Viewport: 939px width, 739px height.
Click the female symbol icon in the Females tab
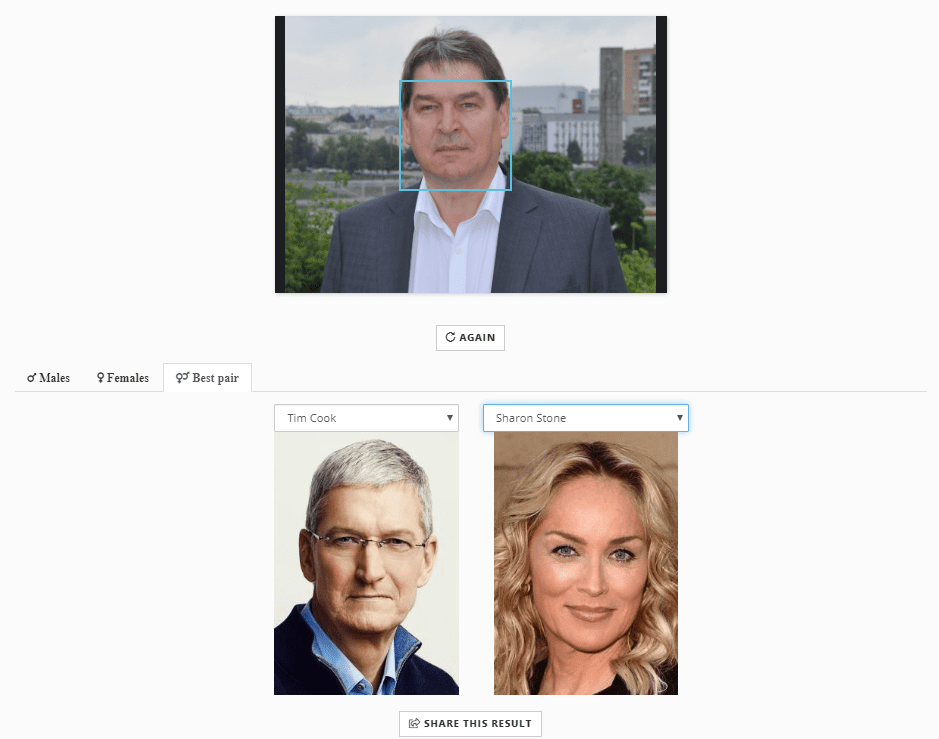point(100,378)
